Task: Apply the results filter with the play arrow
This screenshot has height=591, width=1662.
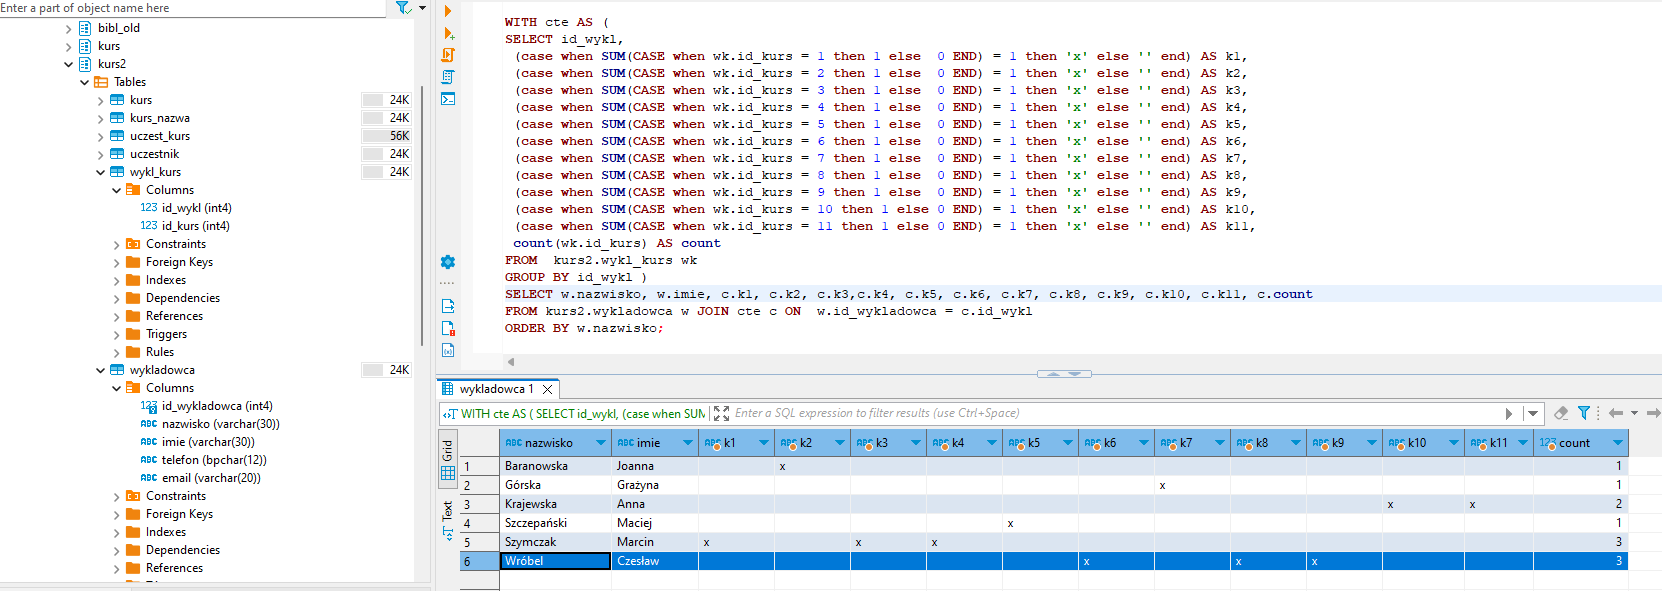Action: [x=1509, y=413]
